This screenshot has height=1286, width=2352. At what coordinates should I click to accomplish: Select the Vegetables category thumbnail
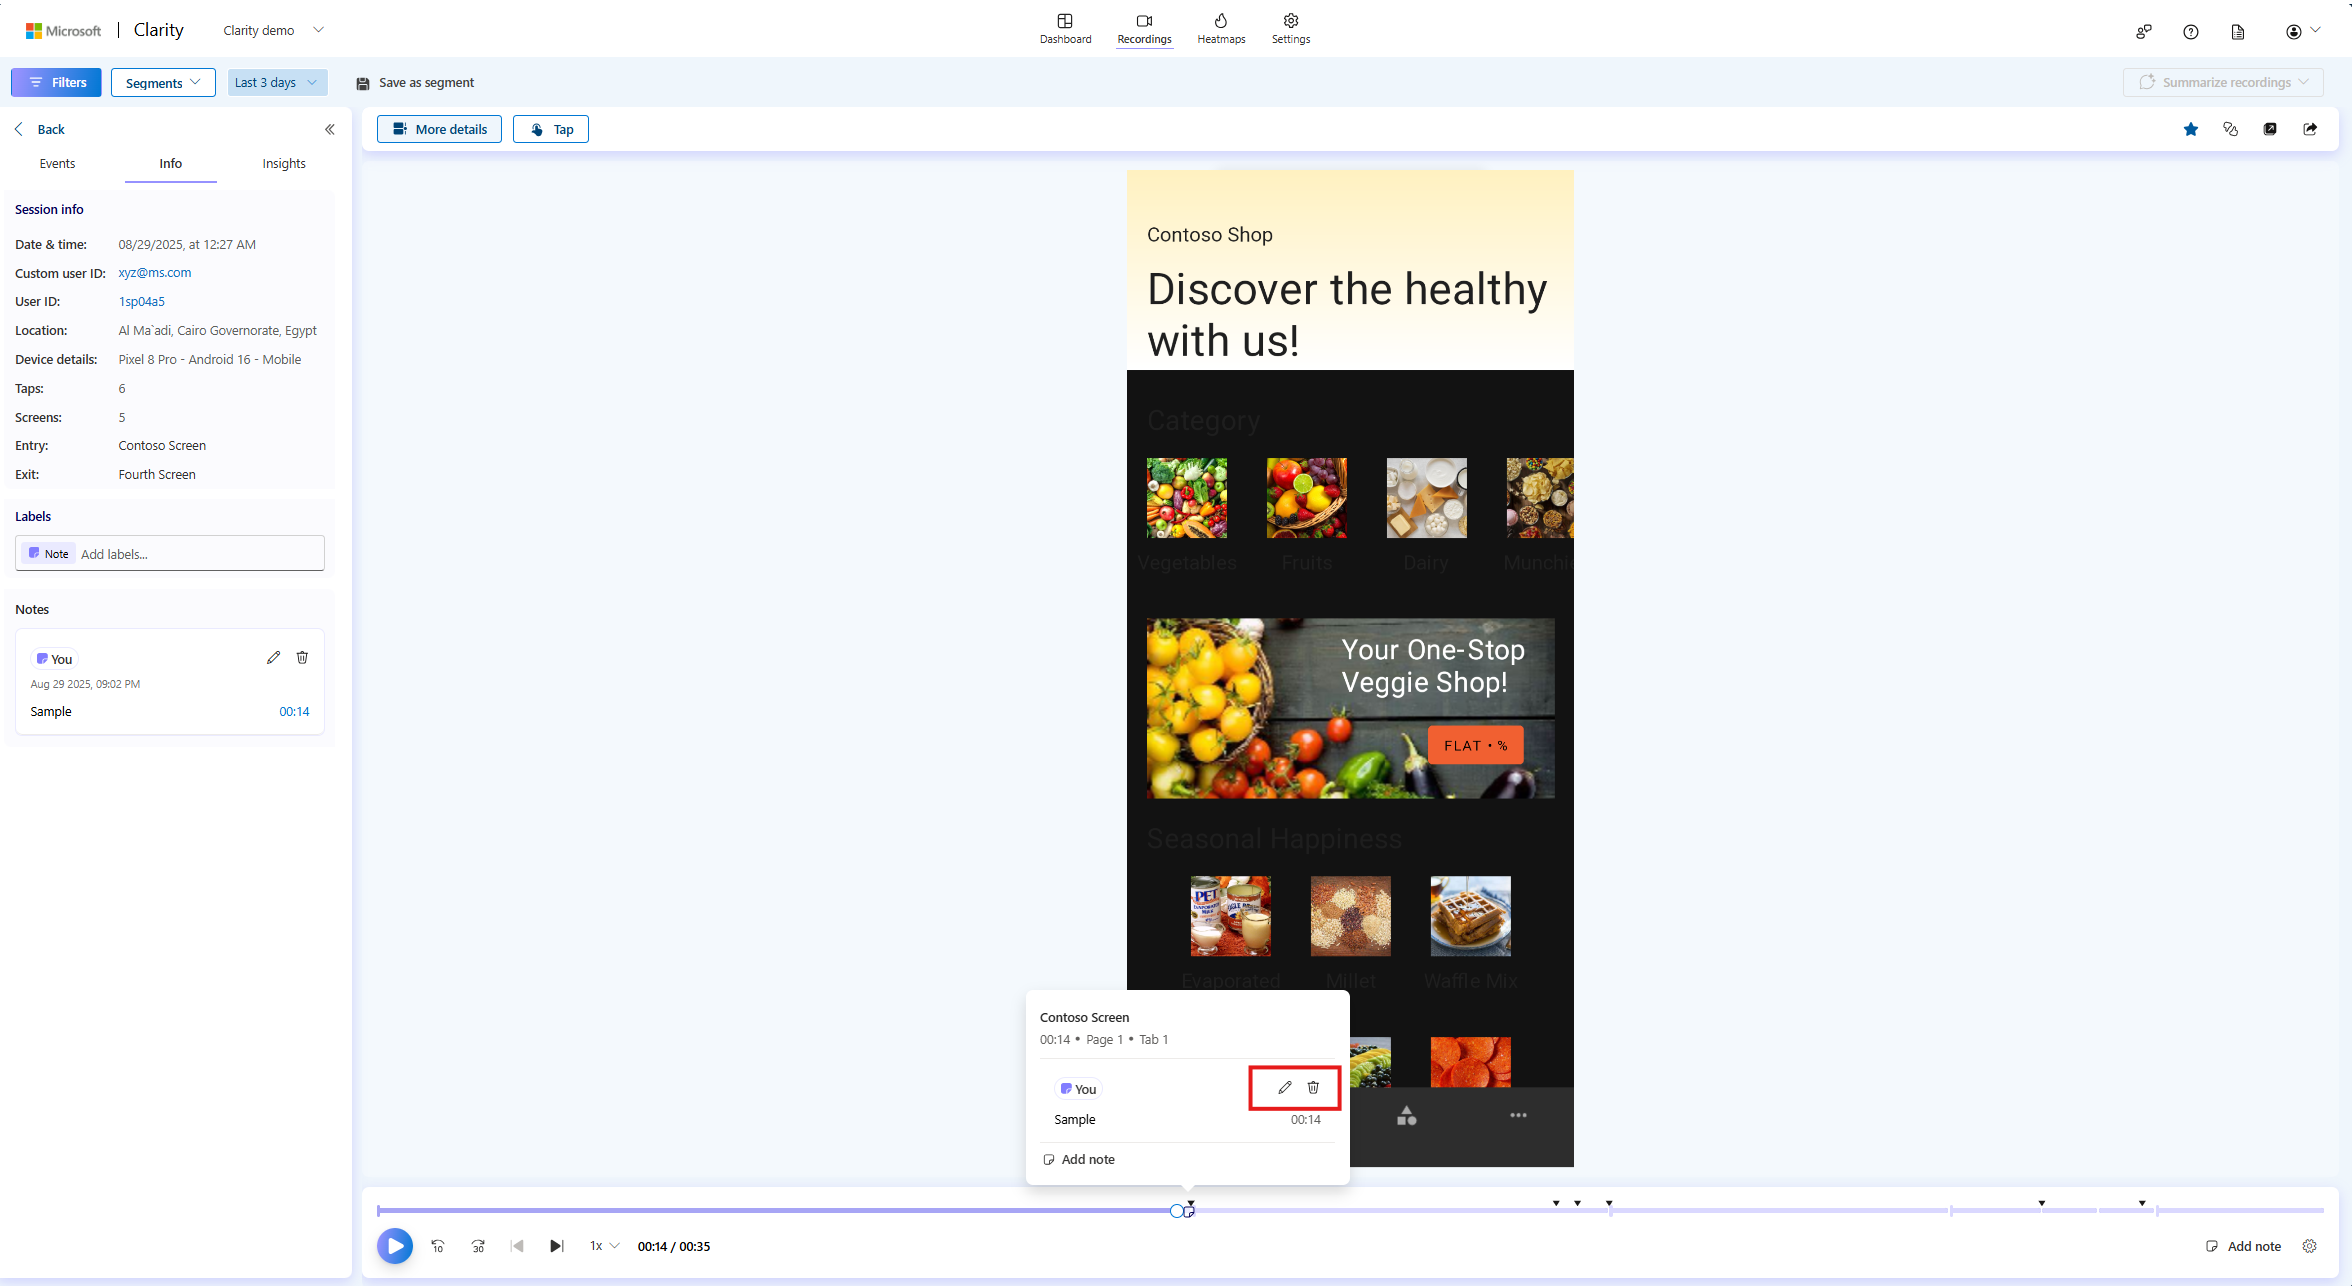(x=1187, y=498)
